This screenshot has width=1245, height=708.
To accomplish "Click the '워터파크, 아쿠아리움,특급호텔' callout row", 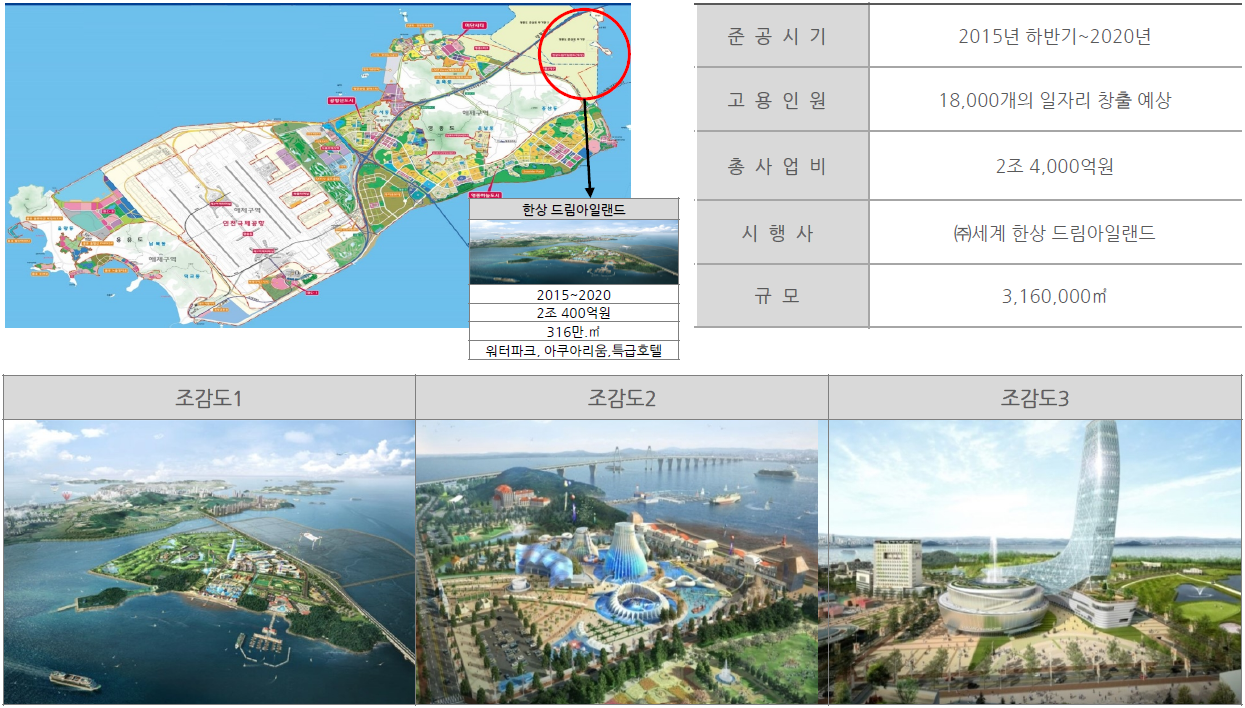I will [x=574, y=350].
